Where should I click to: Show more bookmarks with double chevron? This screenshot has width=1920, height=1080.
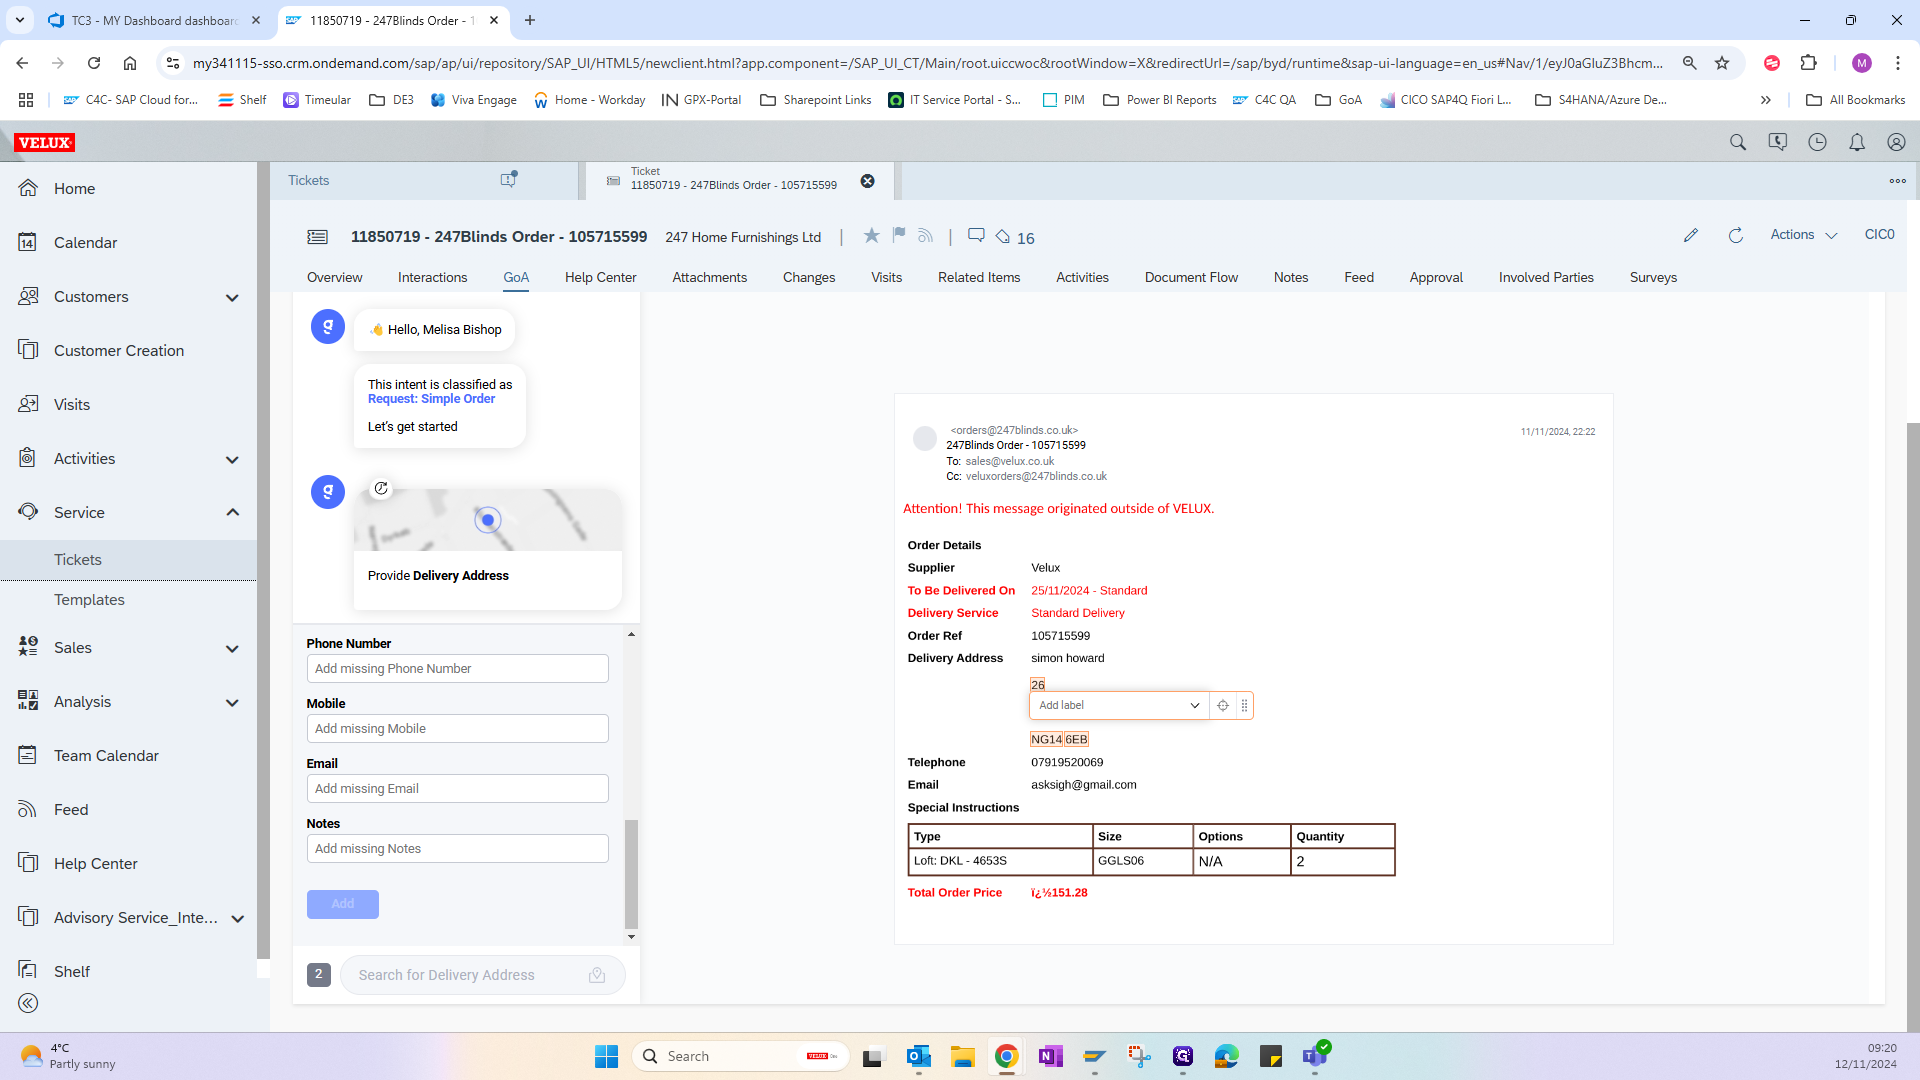pyautogui.click(x=1766, y=100)
